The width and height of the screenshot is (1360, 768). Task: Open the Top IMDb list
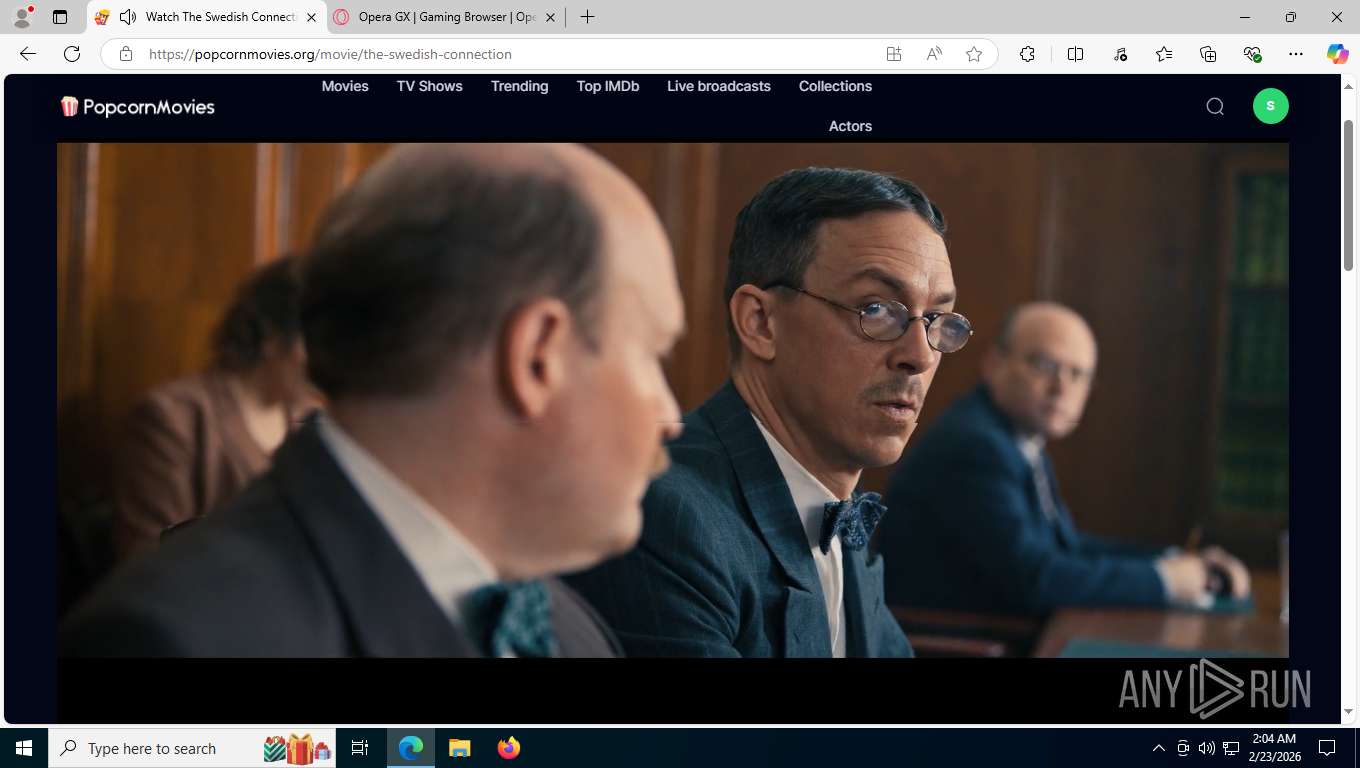click(608, 86)
